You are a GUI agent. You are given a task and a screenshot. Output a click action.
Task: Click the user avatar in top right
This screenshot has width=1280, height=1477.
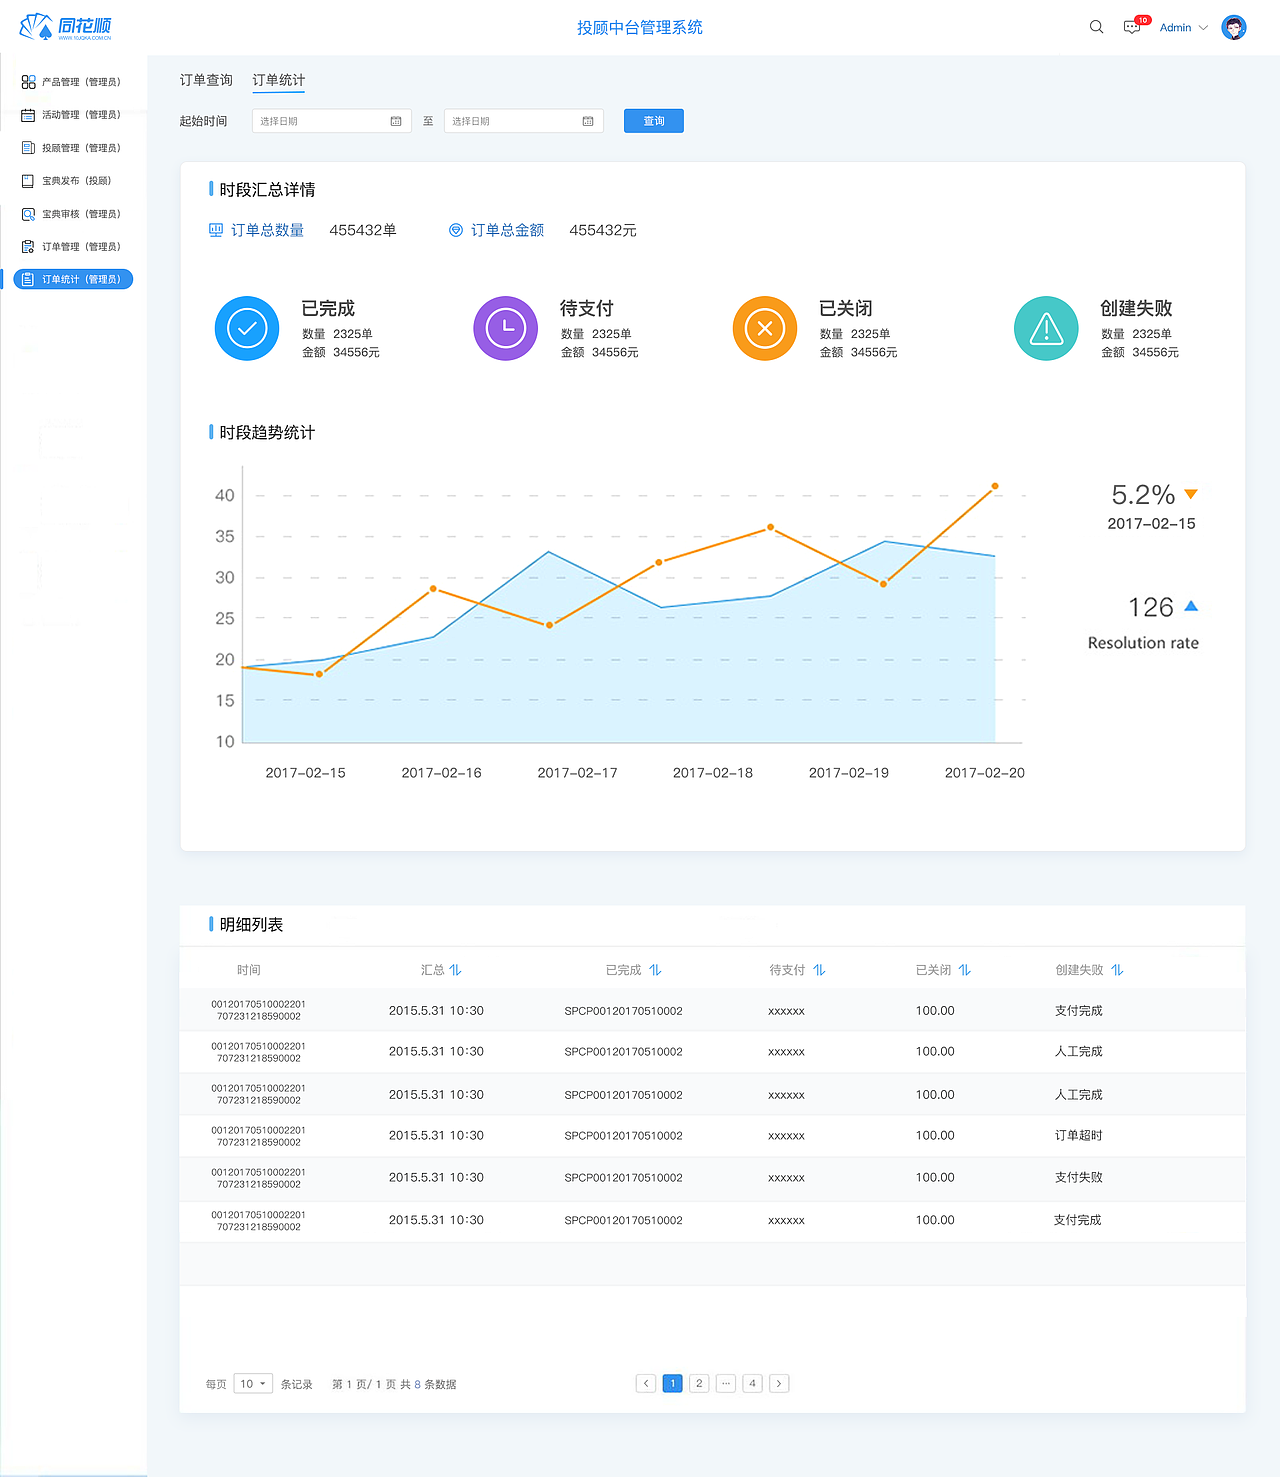tap(1234, 27)
